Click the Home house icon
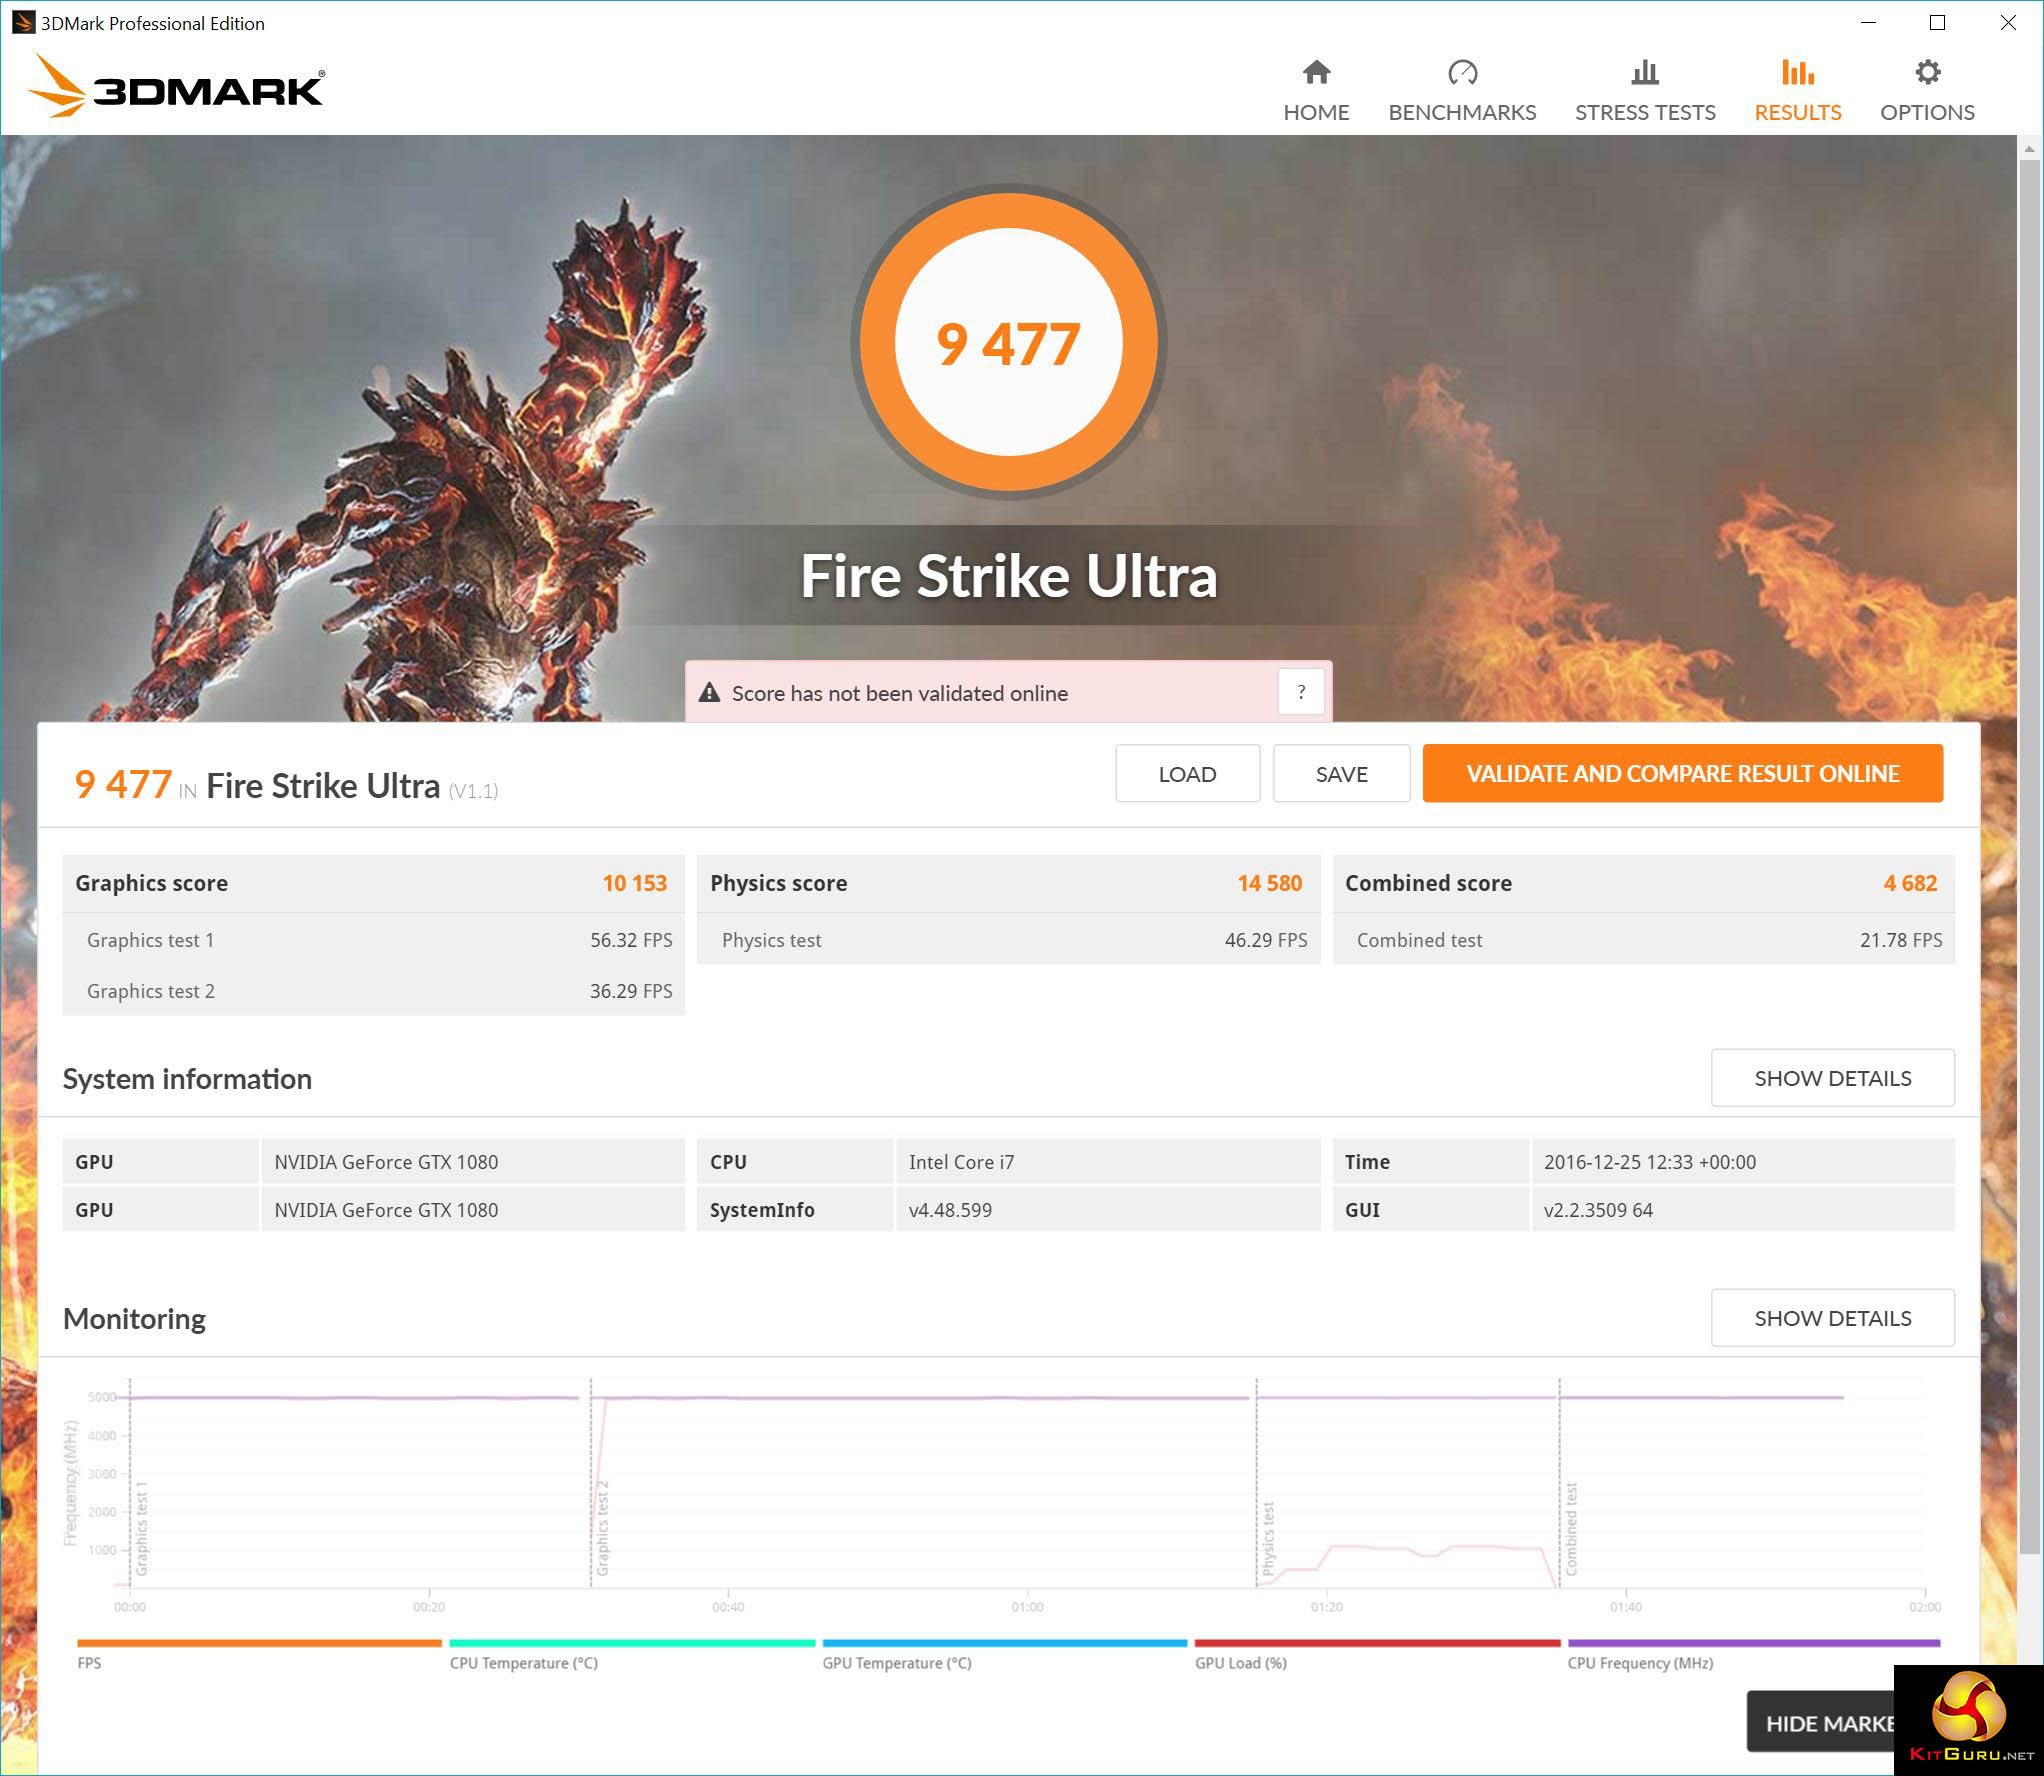 pyautogui.click(x=1316, y=72)
